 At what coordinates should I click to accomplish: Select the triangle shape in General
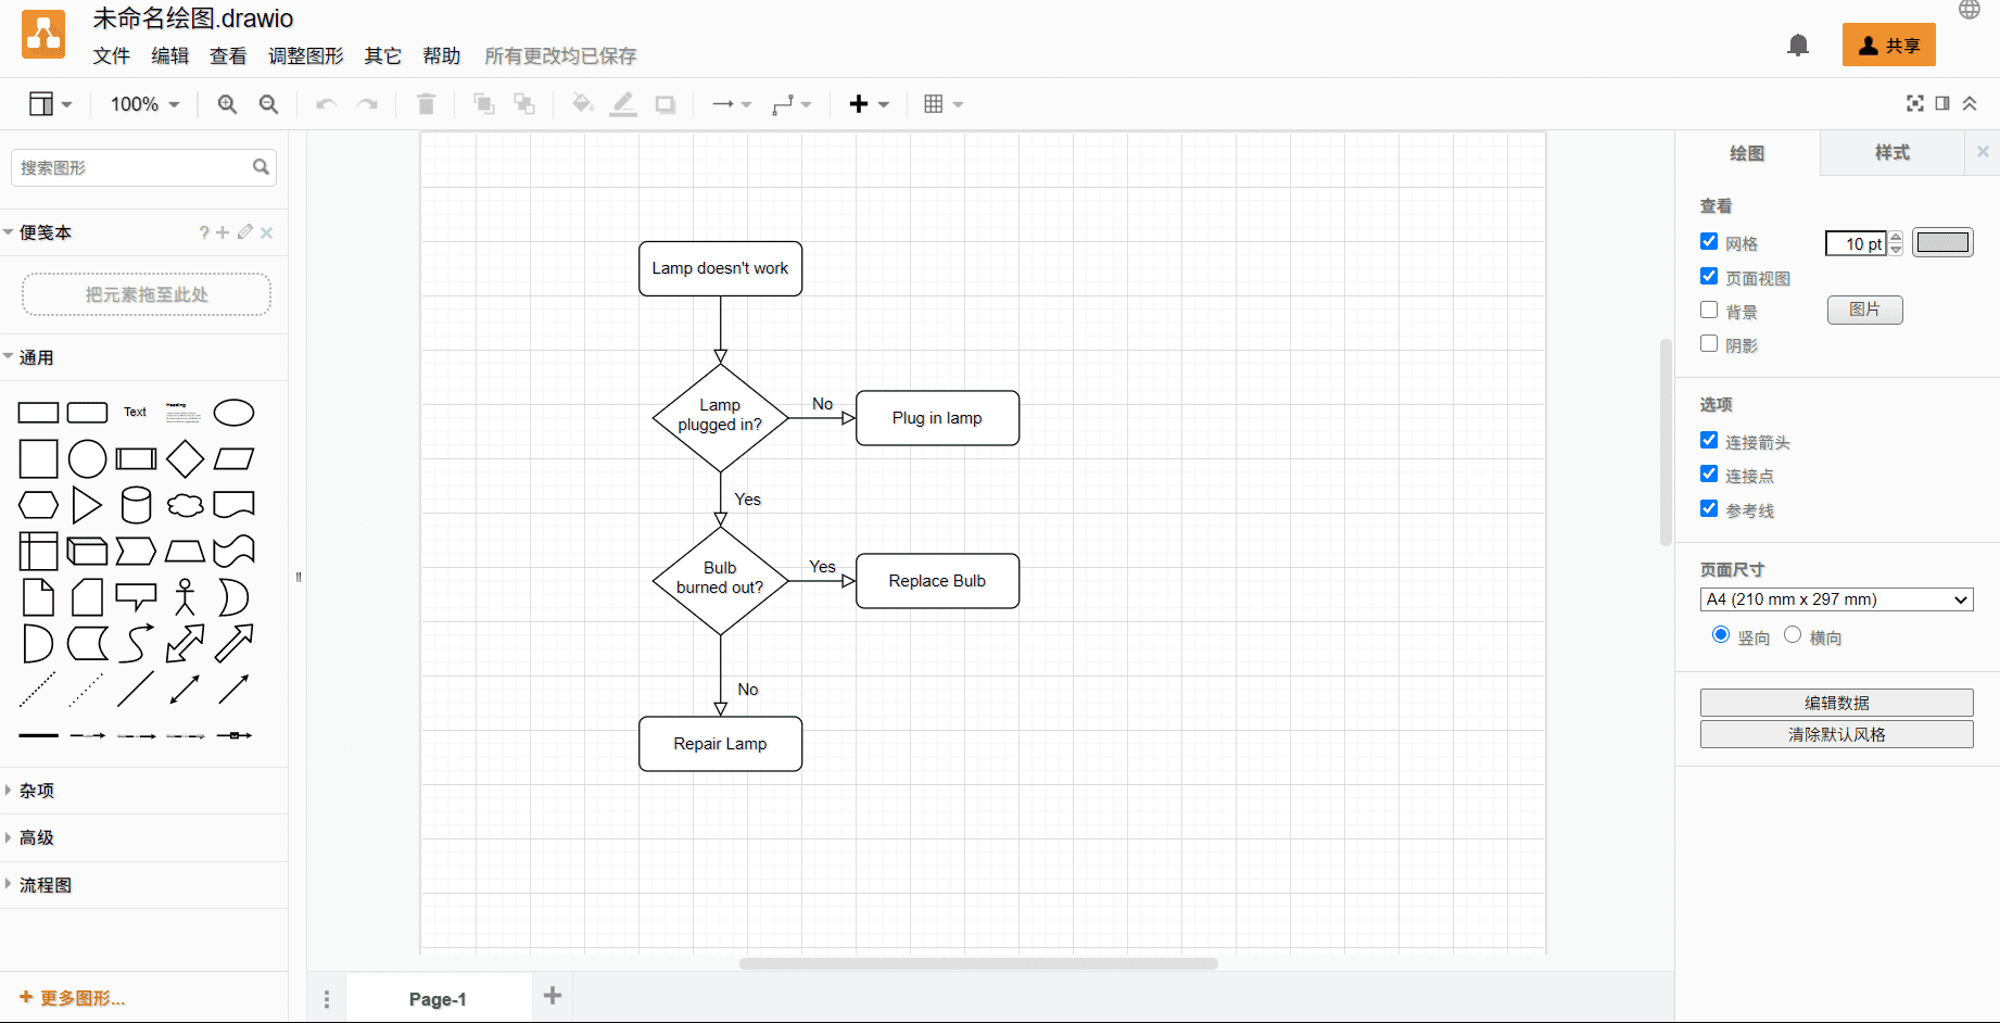point(87,505)
